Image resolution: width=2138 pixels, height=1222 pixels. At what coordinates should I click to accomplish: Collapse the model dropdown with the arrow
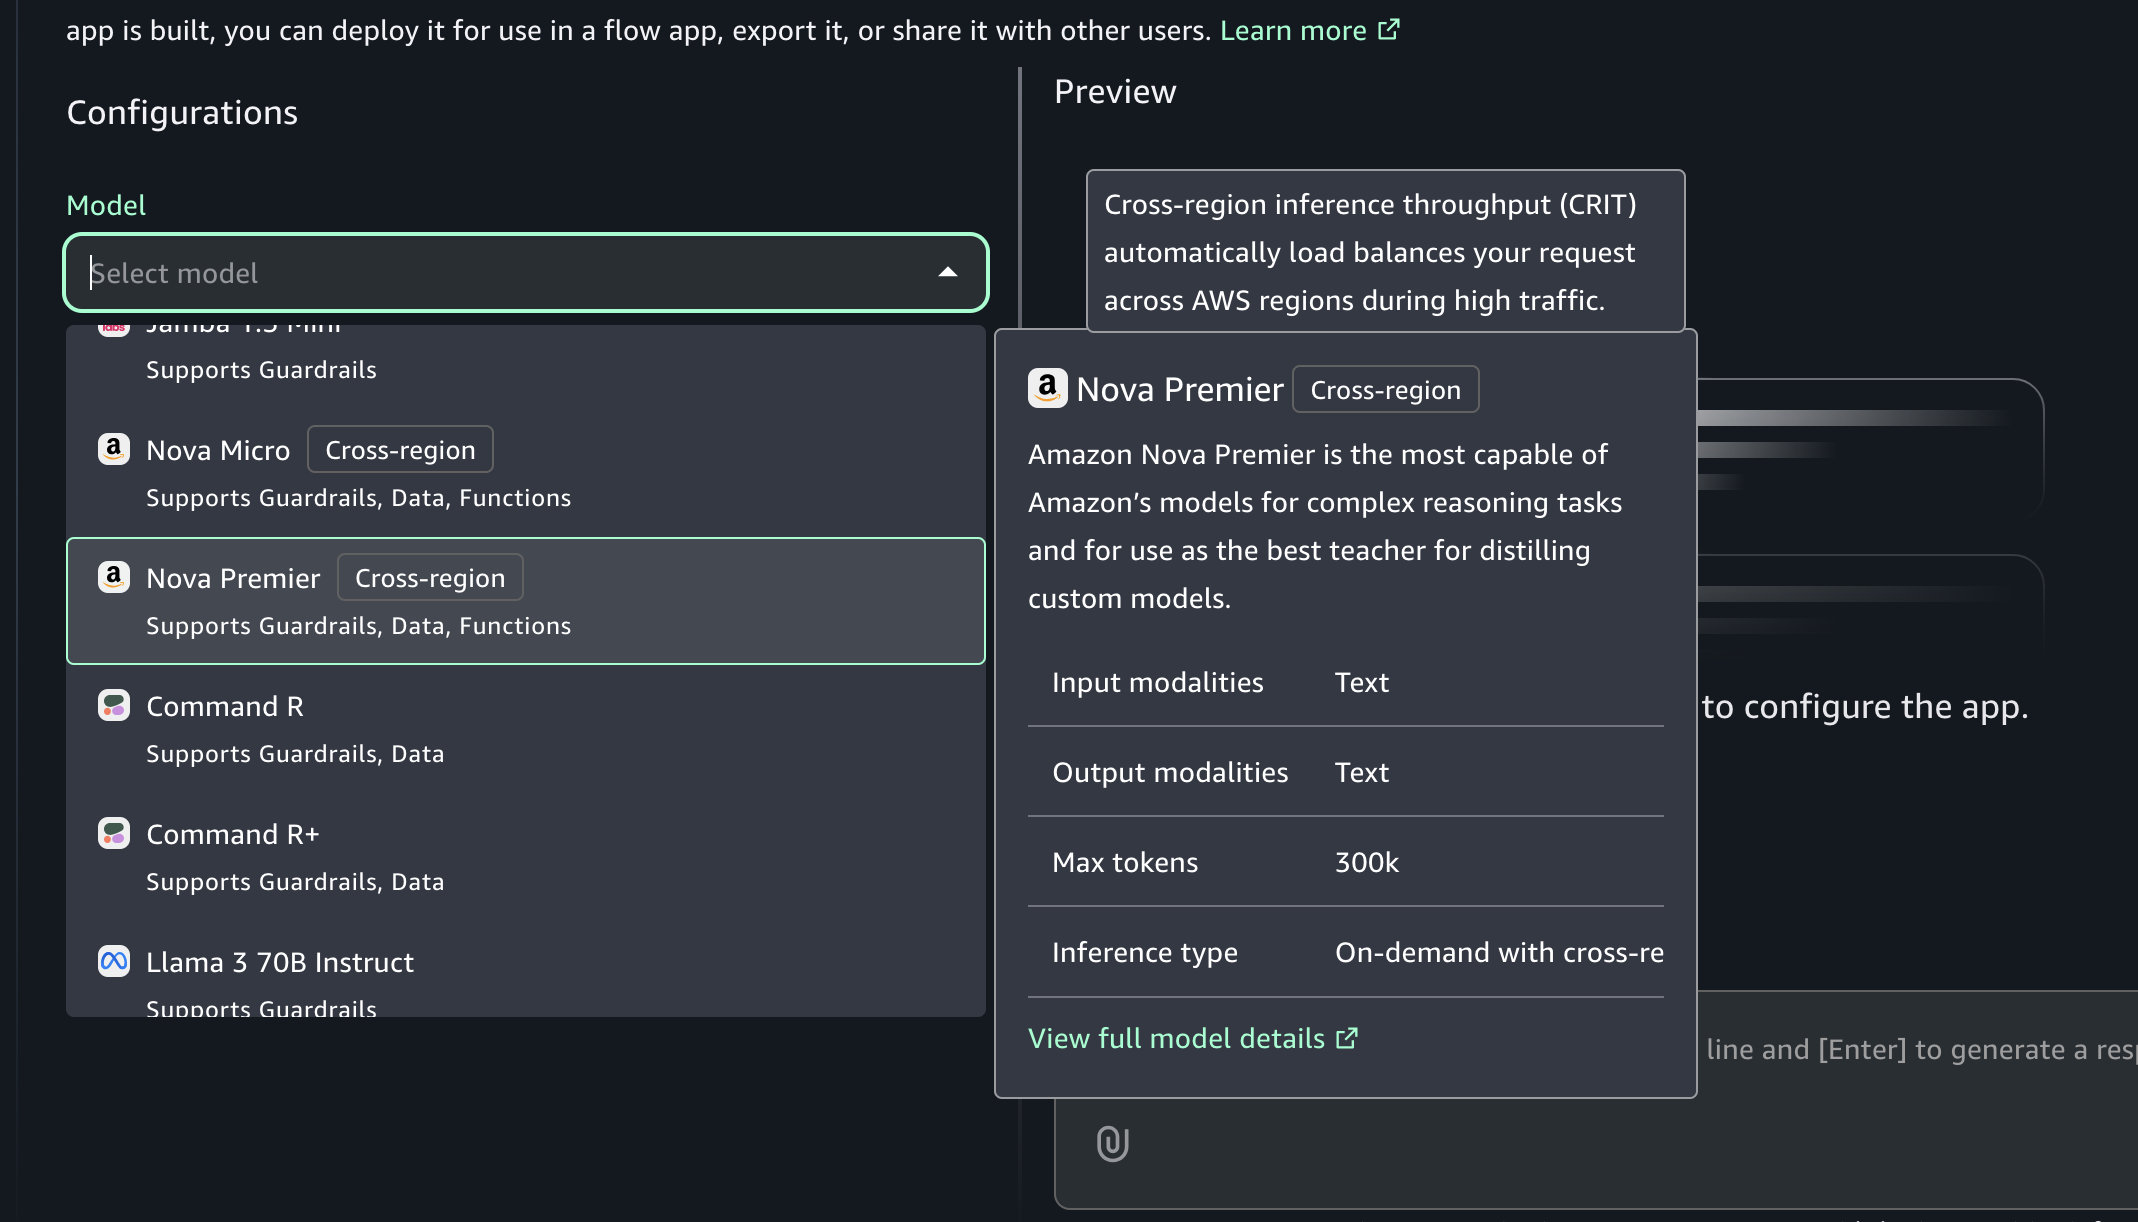(x=947, y=272)
